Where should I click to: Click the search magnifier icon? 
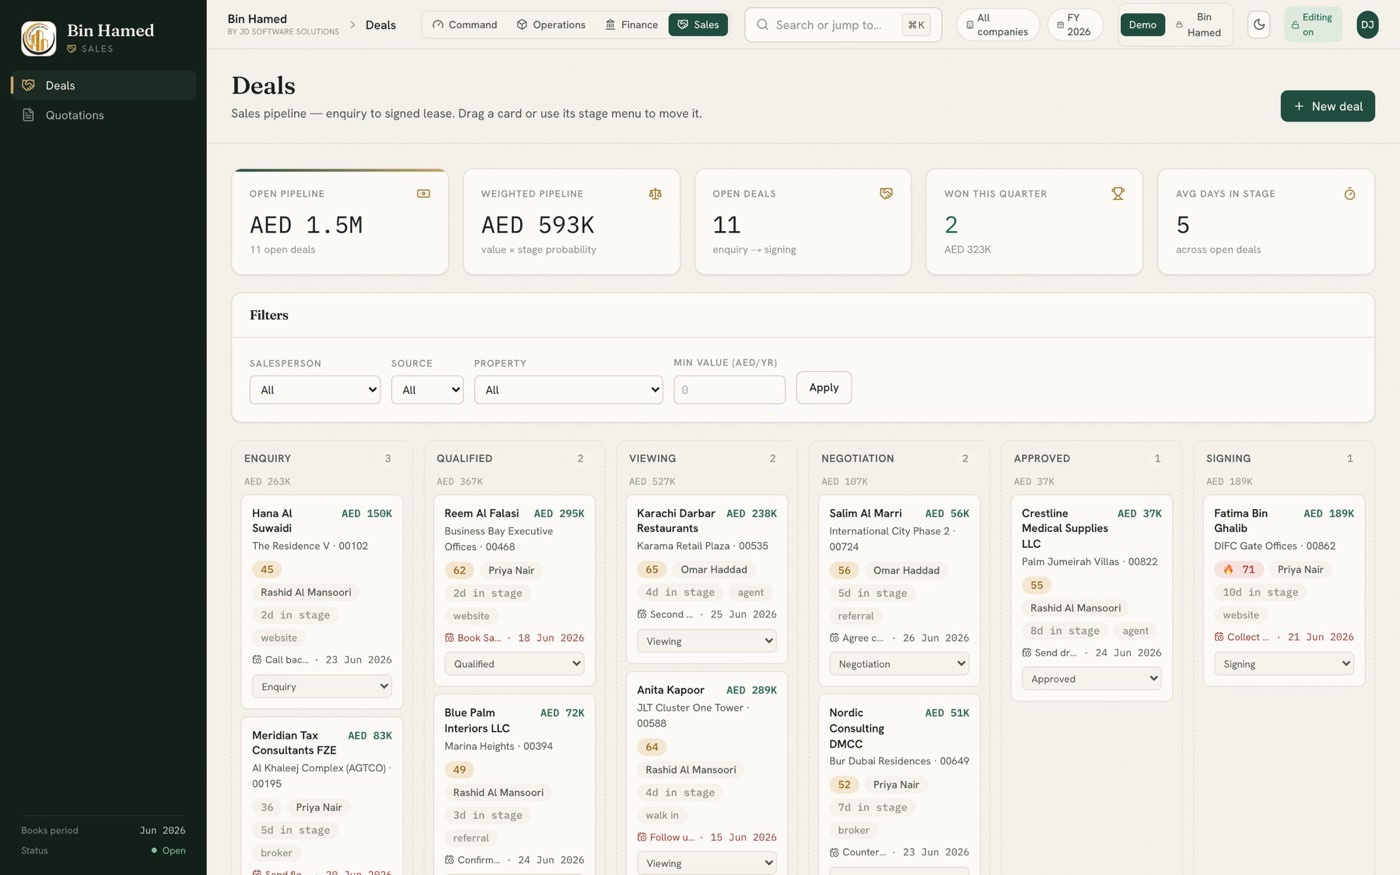763,25
